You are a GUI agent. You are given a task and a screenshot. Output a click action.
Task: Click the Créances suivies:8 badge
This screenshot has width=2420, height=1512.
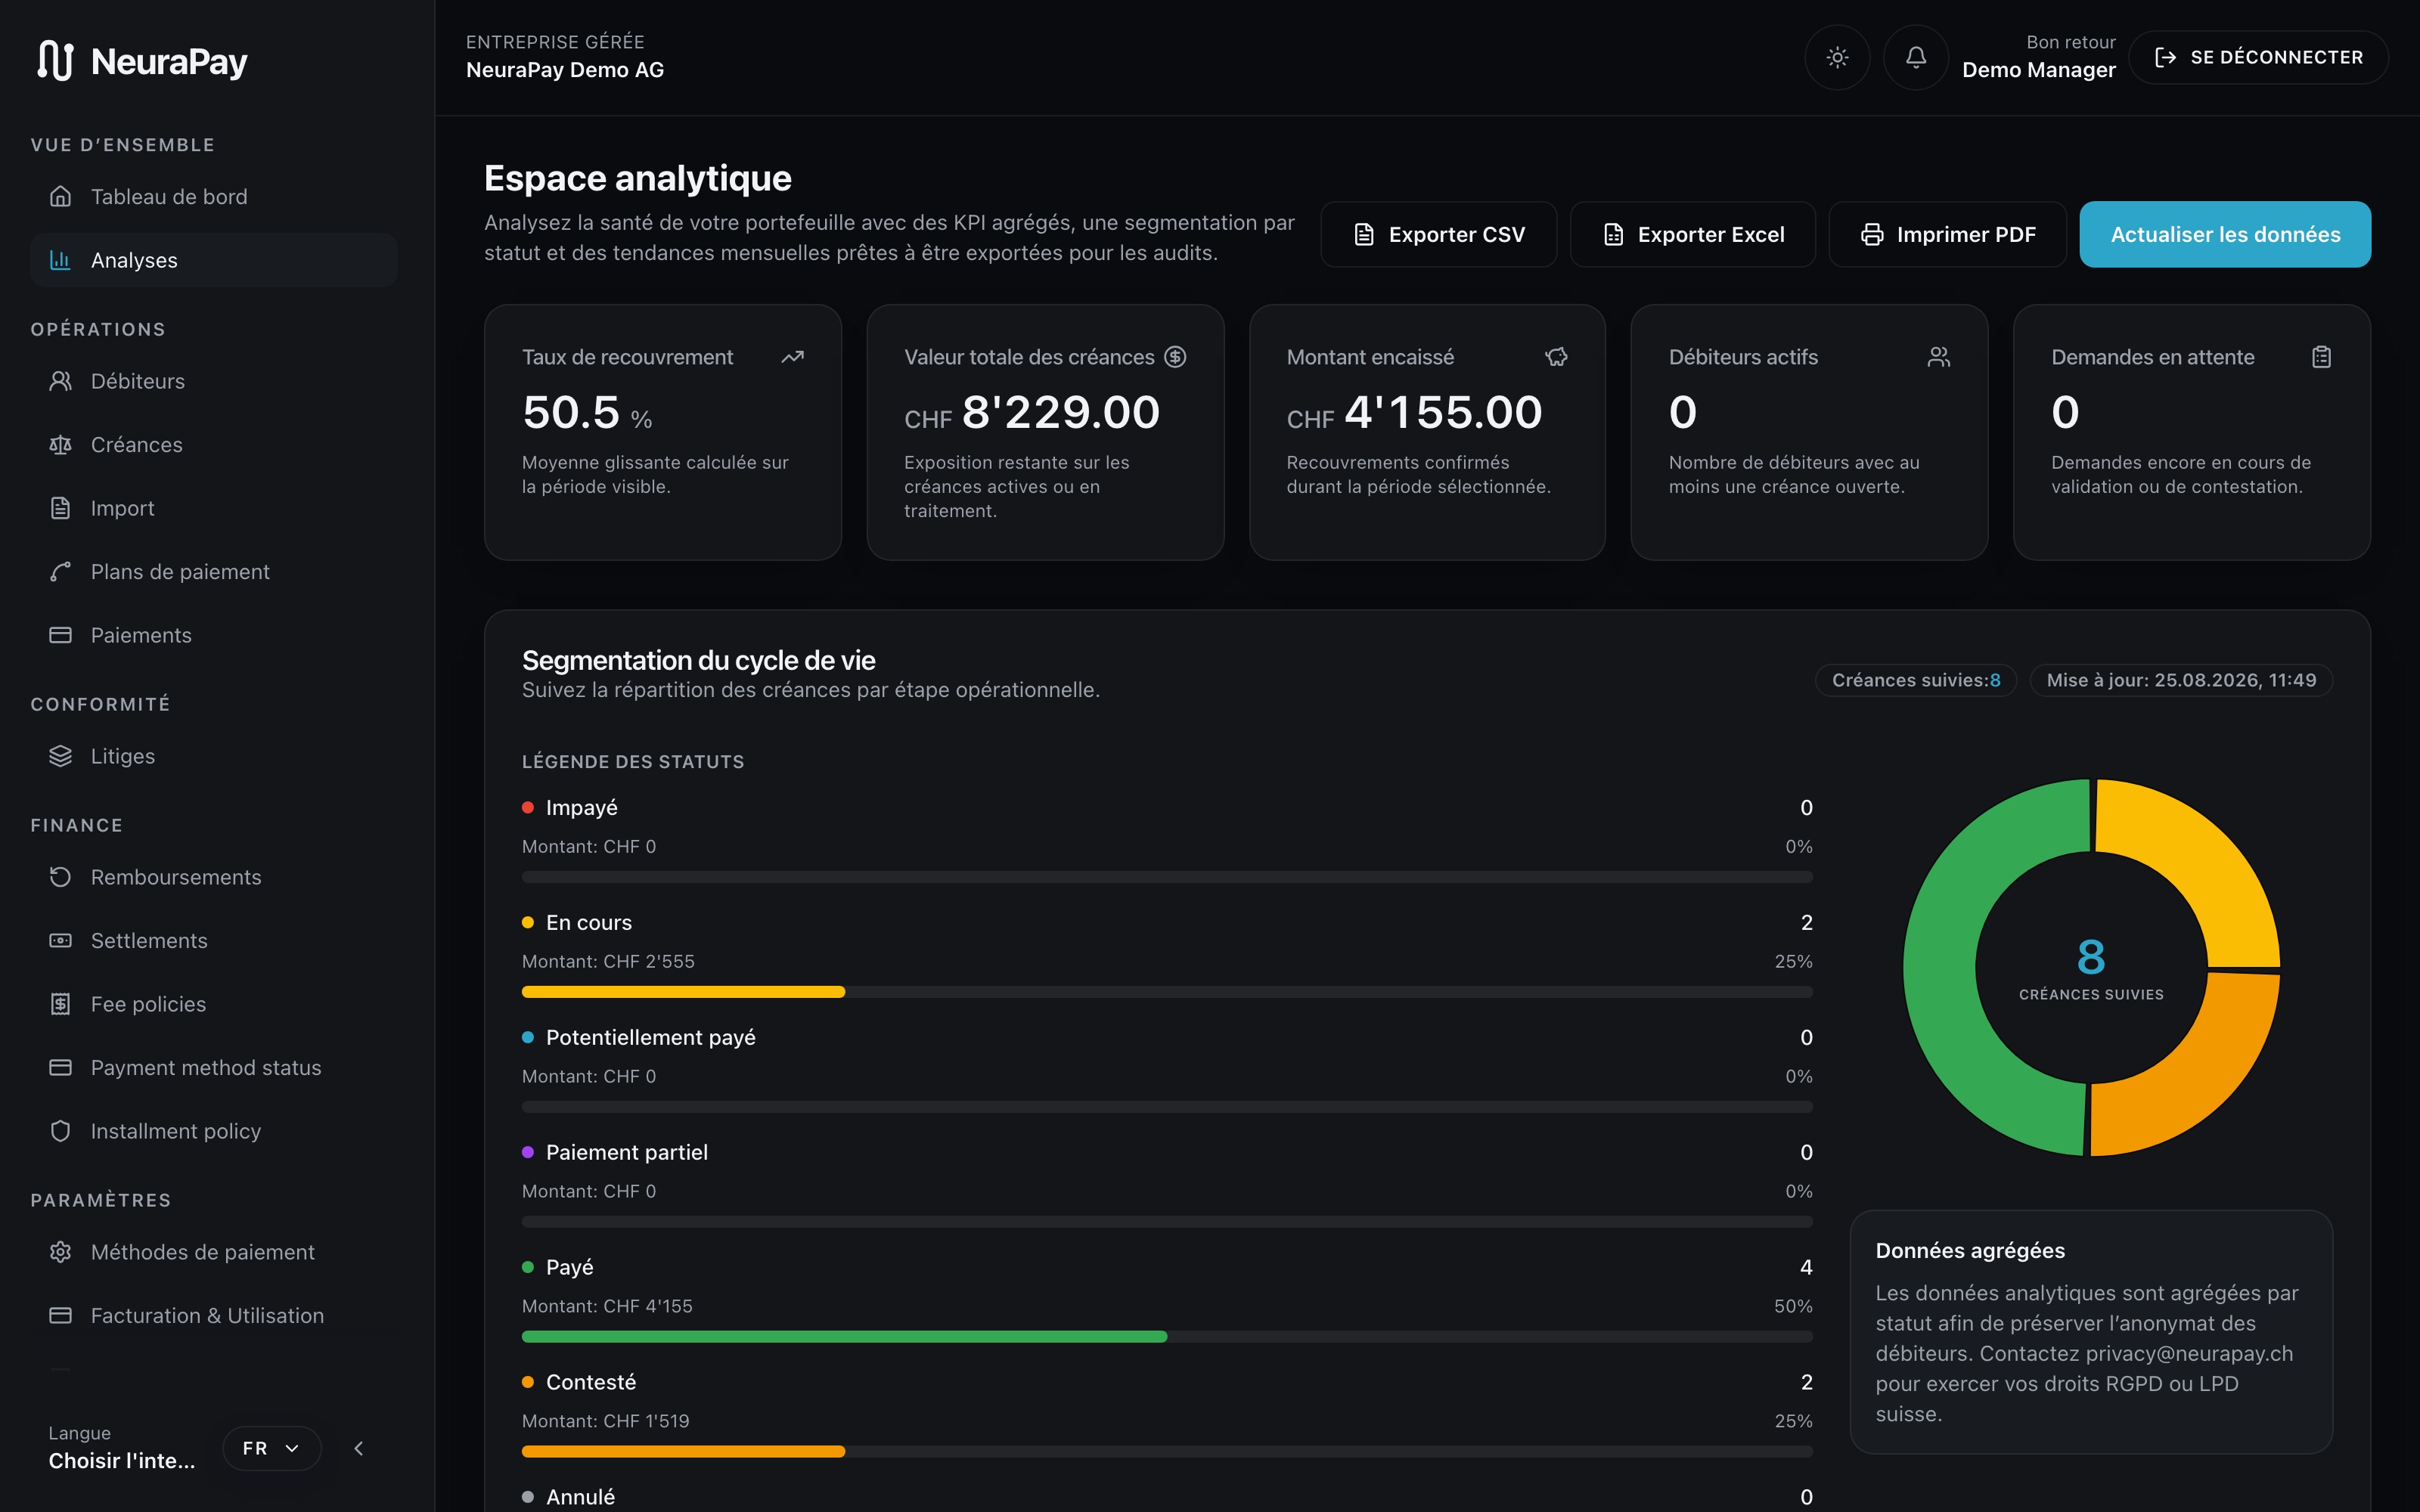[x=1916, y=680]
